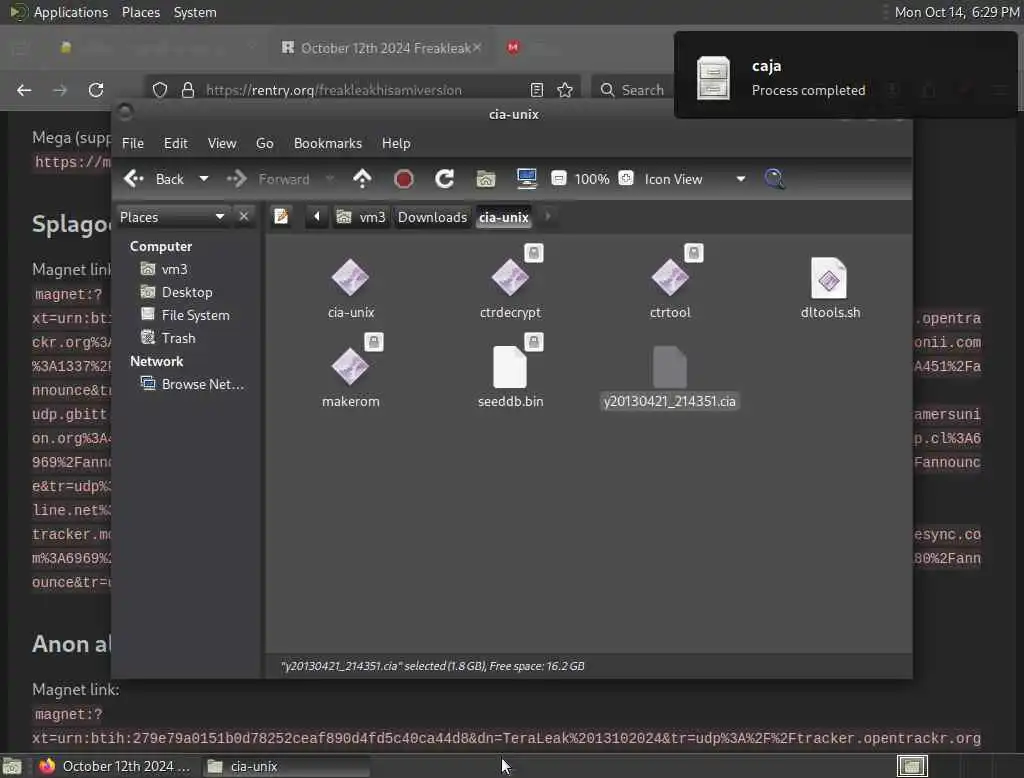Click the right path bar scroll arrow
Screen dimensions: 1024x778
(x=547, y=216)
